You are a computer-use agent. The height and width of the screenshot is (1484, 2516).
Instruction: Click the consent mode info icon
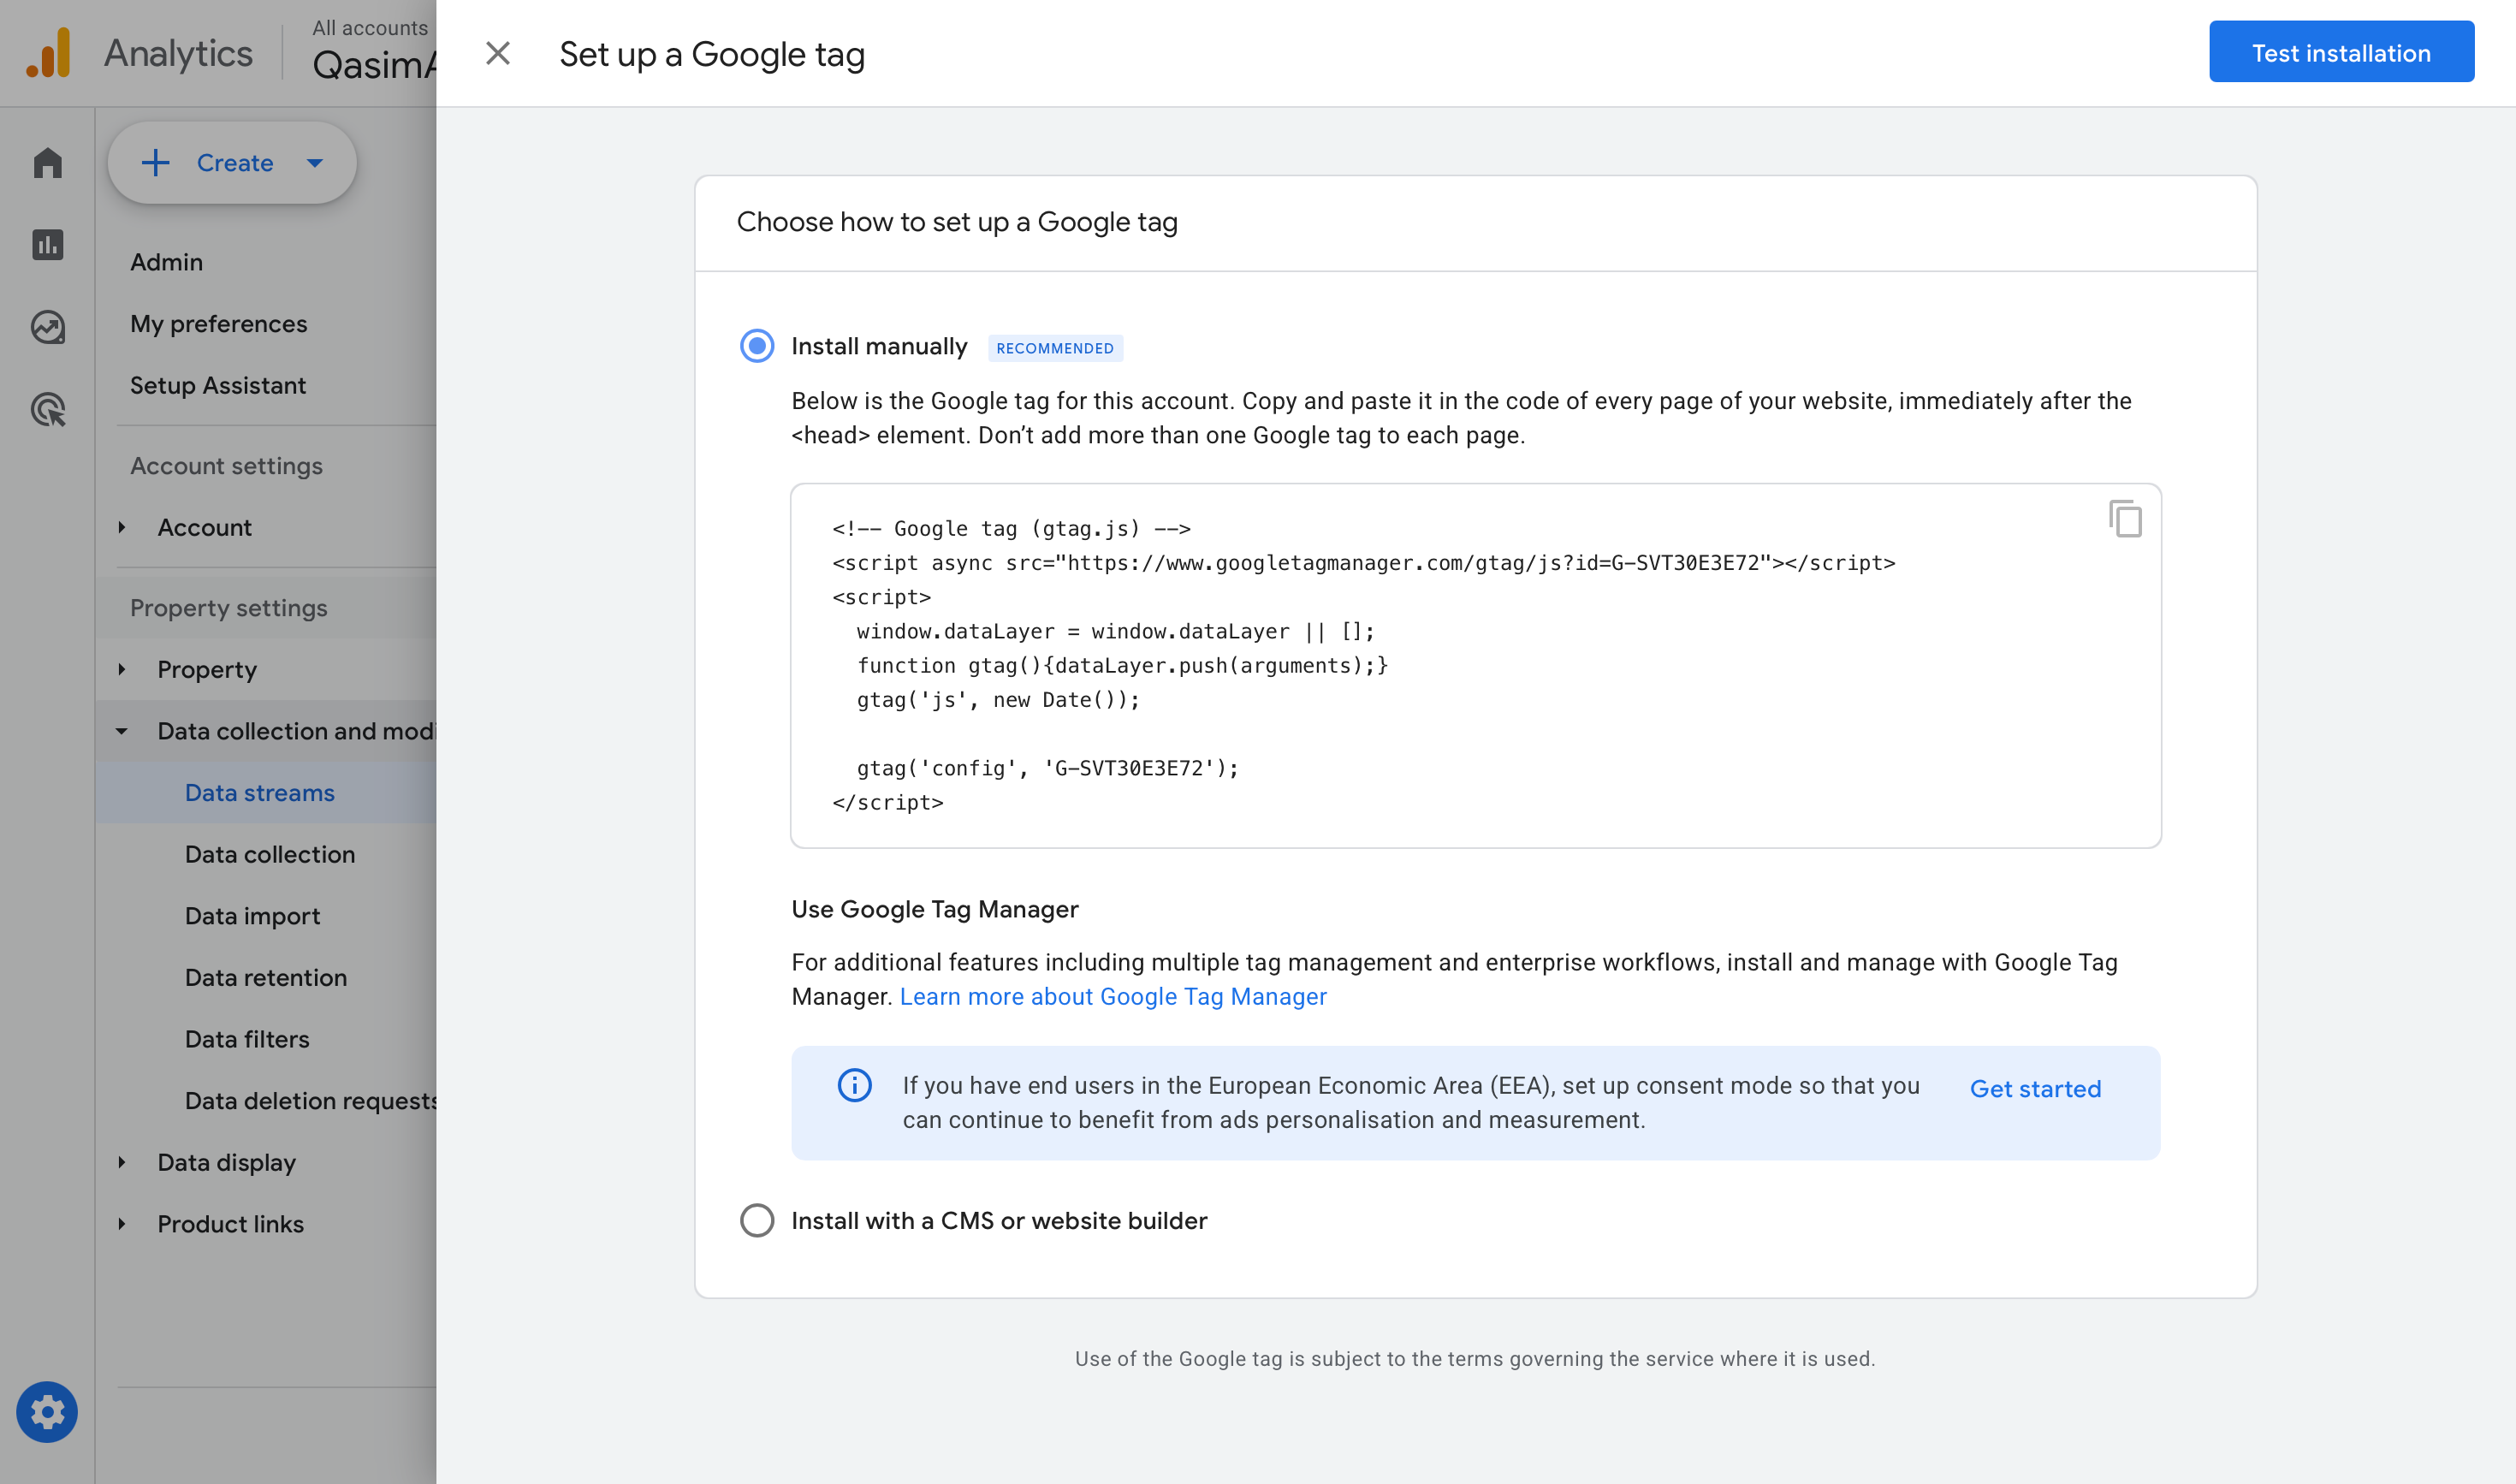854,1085
